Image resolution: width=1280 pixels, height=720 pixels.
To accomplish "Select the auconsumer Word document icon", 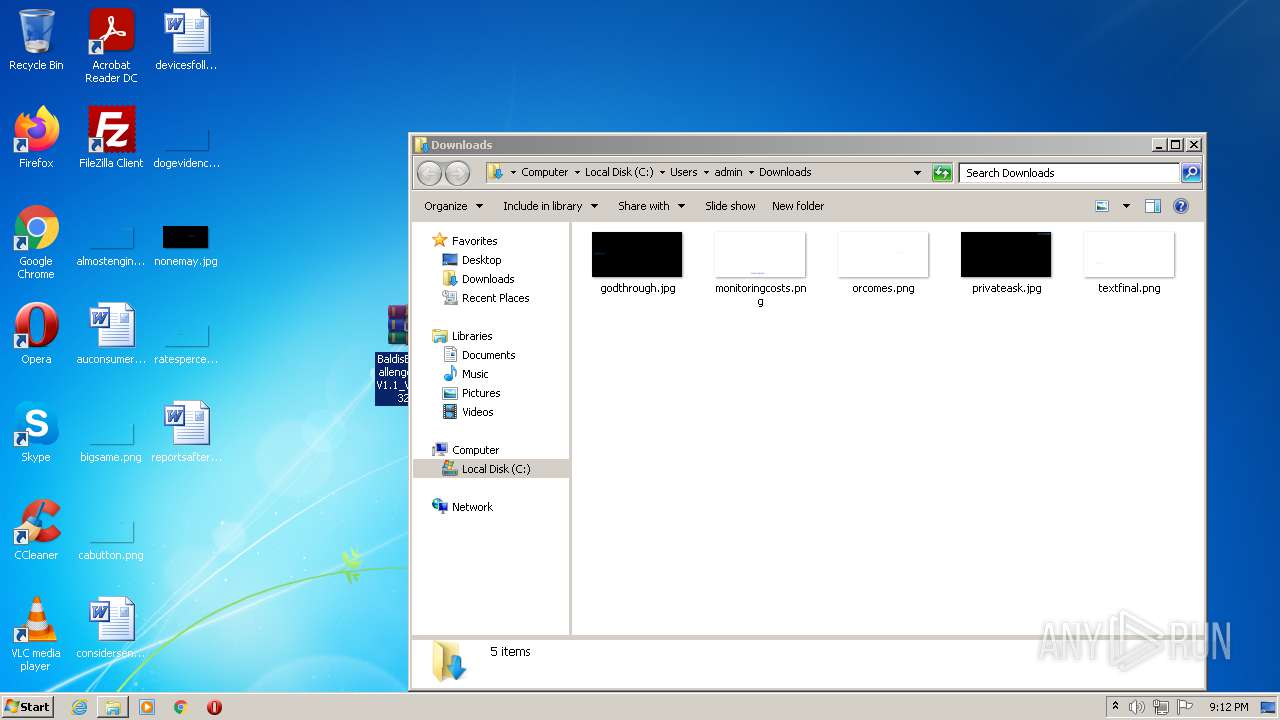I will coord(111,333).
